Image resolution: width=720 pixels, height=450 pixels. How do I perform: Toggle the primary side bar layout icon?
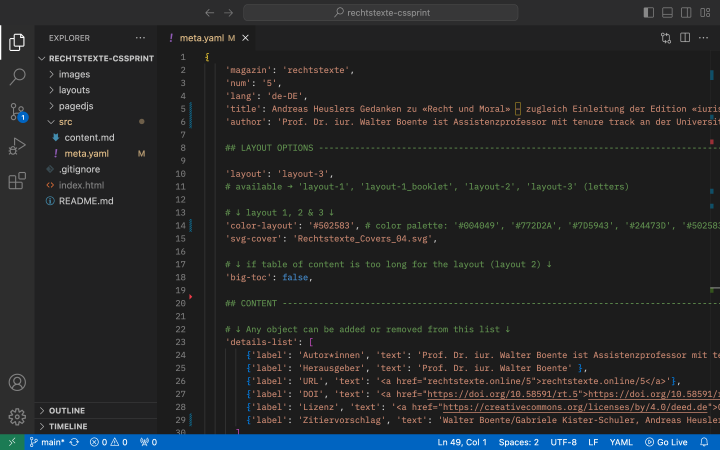tap(648, 12)
